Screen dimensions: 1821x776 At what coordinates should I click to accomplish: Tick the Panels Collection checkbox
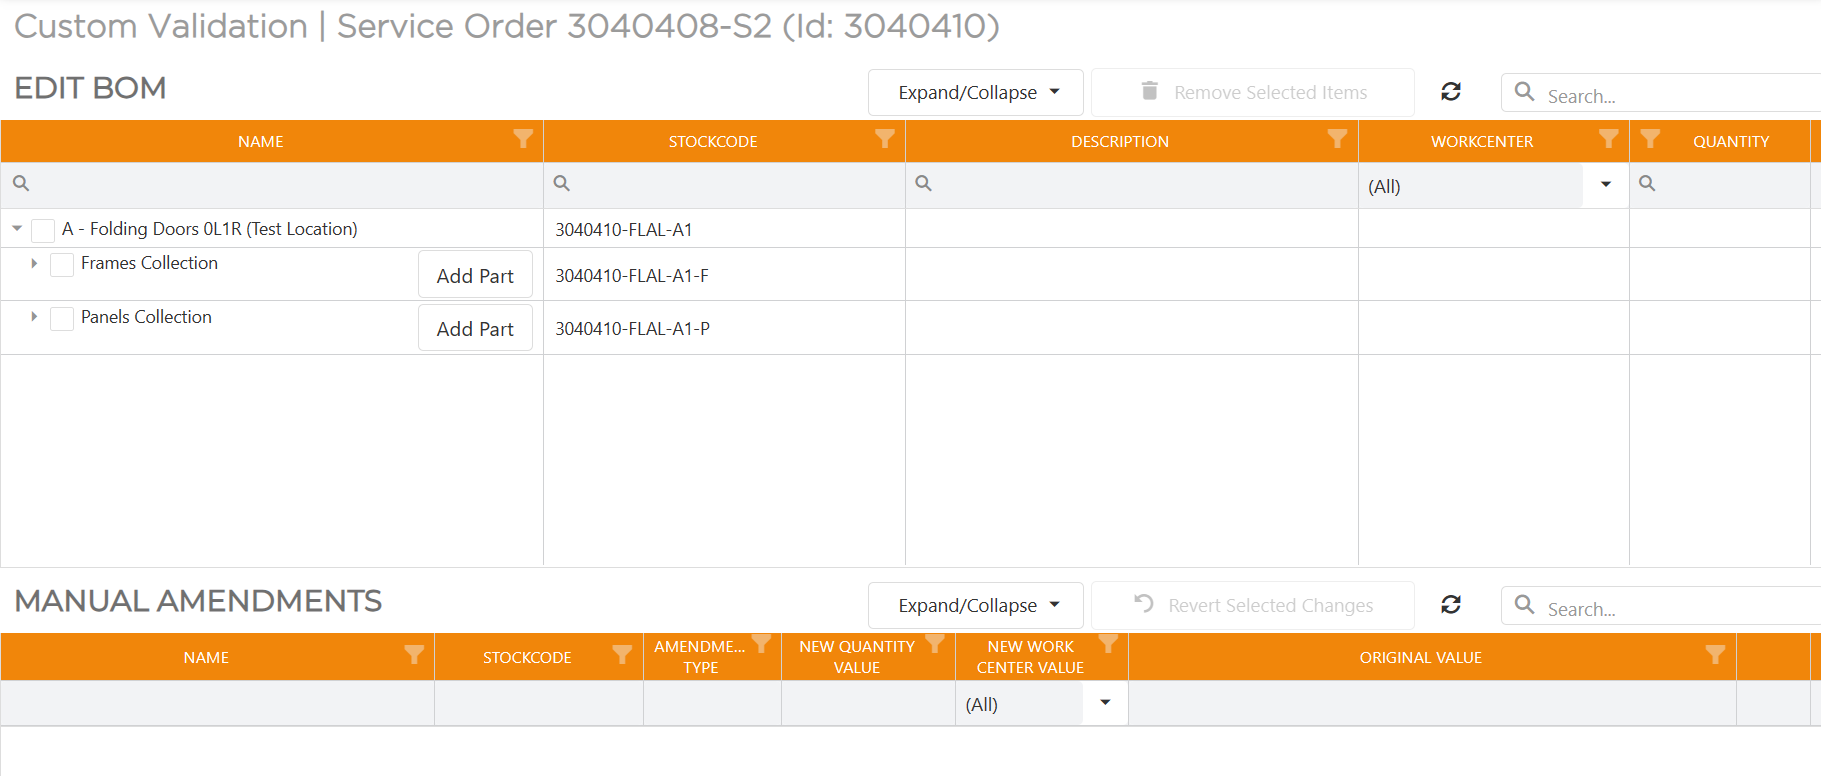pyautogui.click(x=62, y=318)
